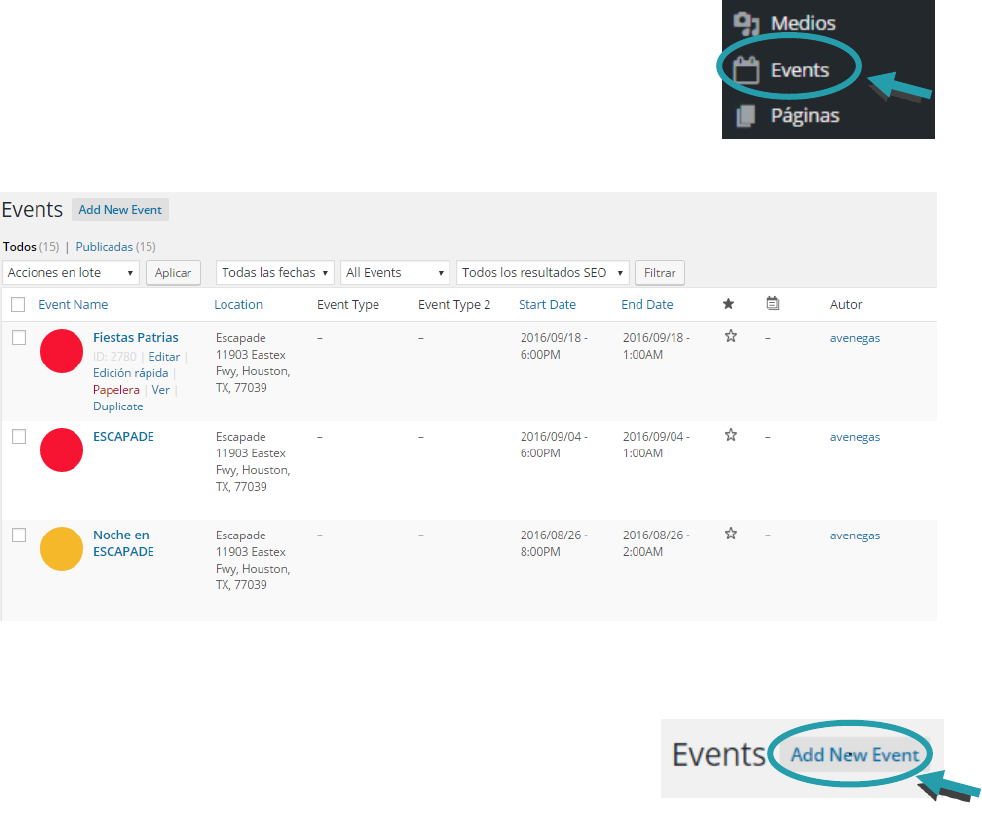Image resolution: width=982 pixels, height=823 pixels.
Task: Click avenegas author for ESCAPADE row
Action: [855, 437]
